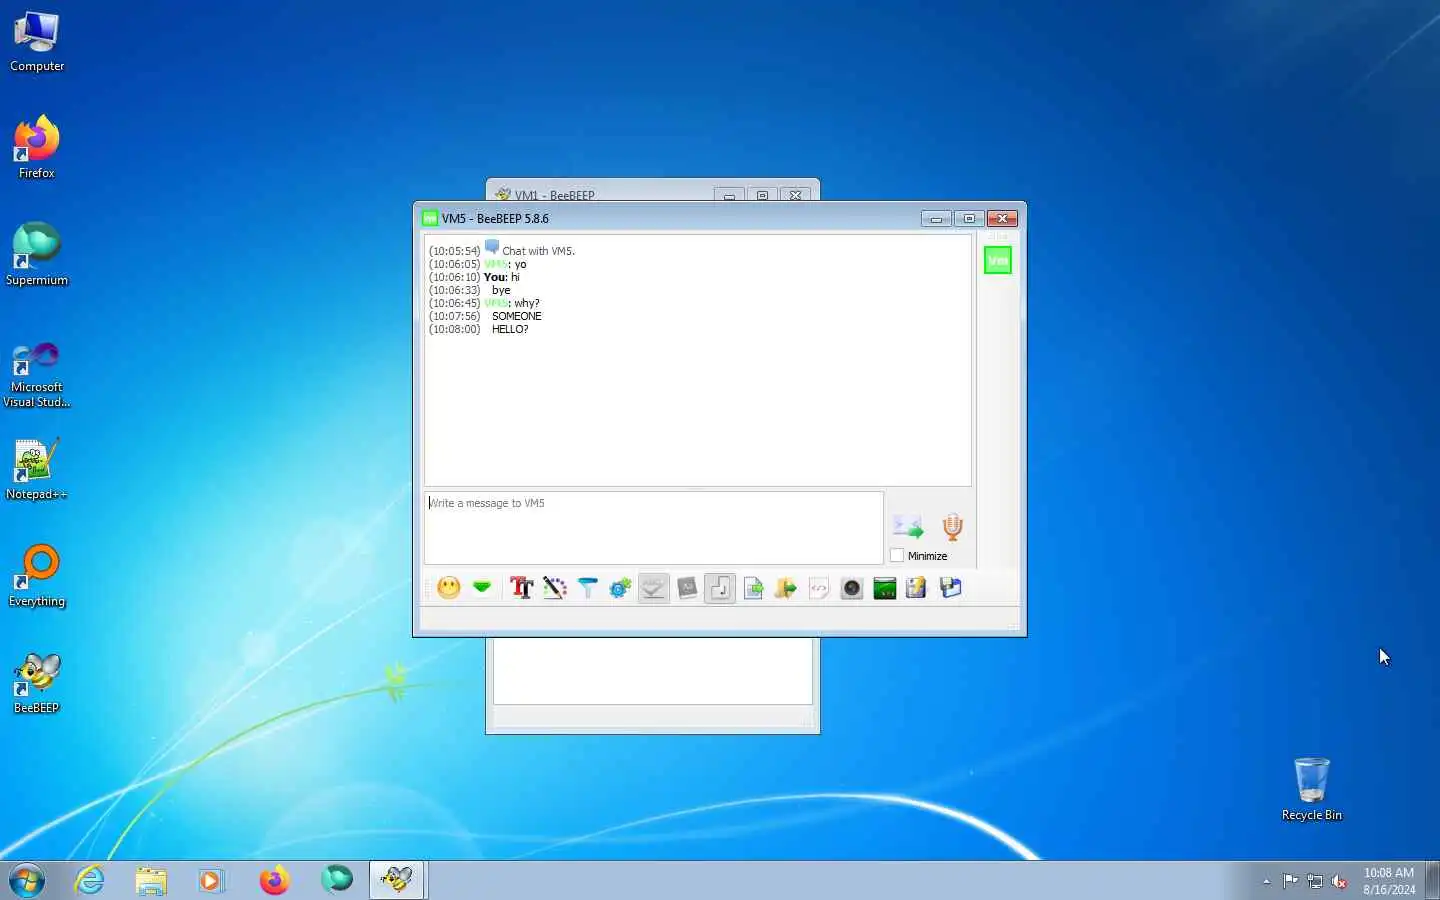1440x900 pixels.
Task: Maximize the VM5 - BeeBEEP window
Action: pos(969,218)
